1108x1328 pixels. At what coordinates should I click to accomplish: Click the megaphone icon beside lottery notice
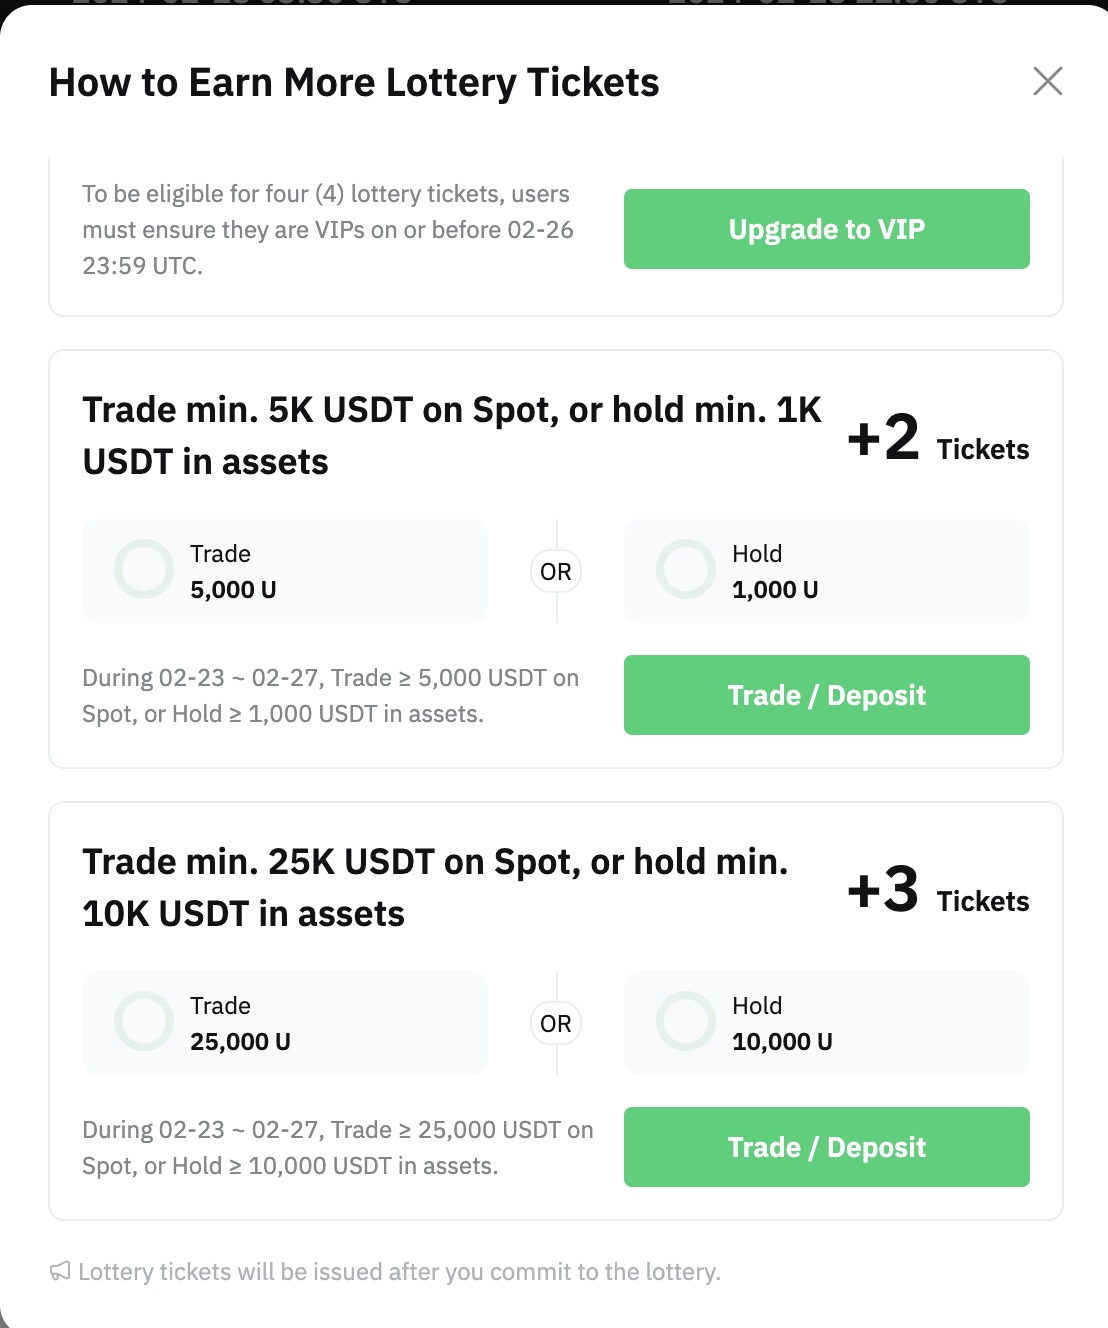tap(60, 1271)
